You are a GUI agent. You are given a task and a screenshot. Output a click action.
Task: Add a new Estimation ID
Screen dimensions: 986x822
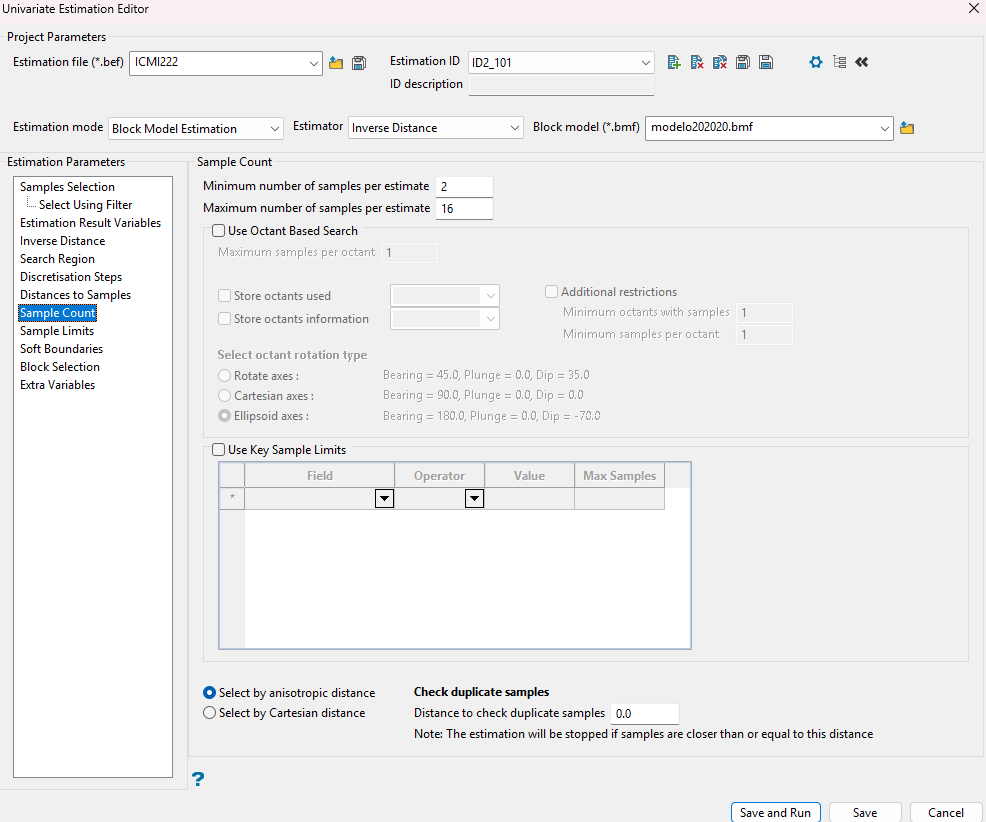(x=673, y=62)
